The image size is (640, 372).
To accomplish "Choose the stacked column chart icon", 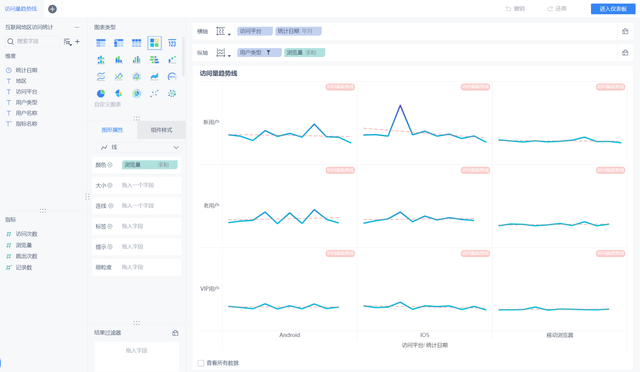I will (119, 60).
